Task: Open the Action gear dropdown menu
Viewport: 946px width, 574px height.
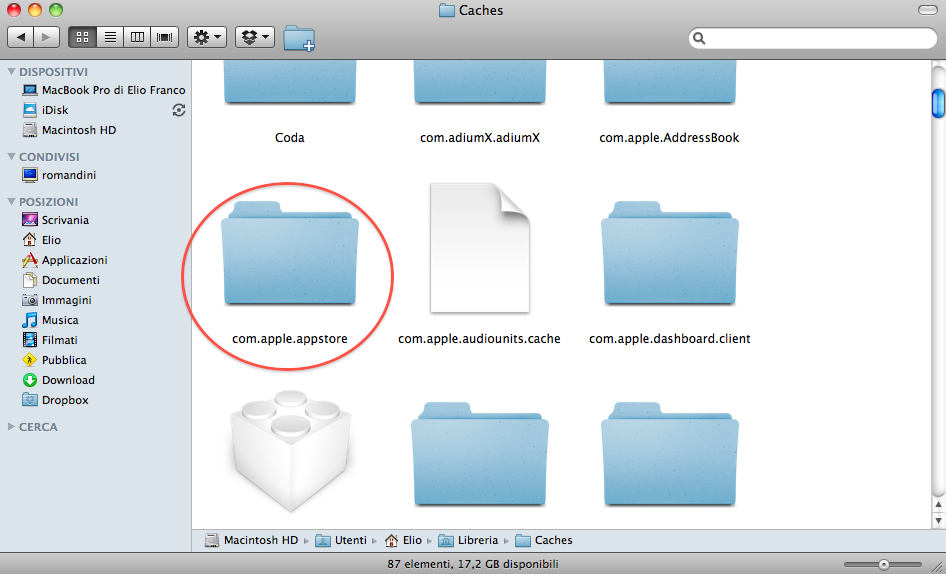Action: (207, 37)
